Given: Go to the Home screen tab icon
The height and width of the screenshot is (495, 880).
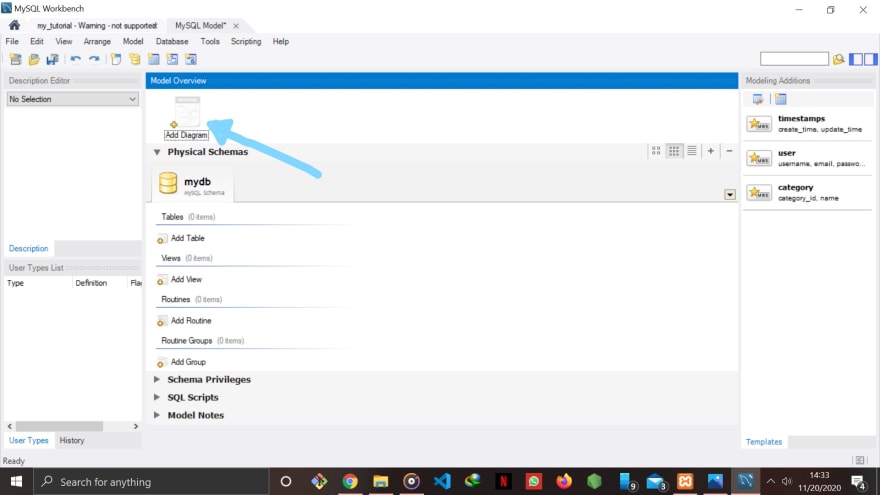Looking at the screenshot, I should point(15,25).
